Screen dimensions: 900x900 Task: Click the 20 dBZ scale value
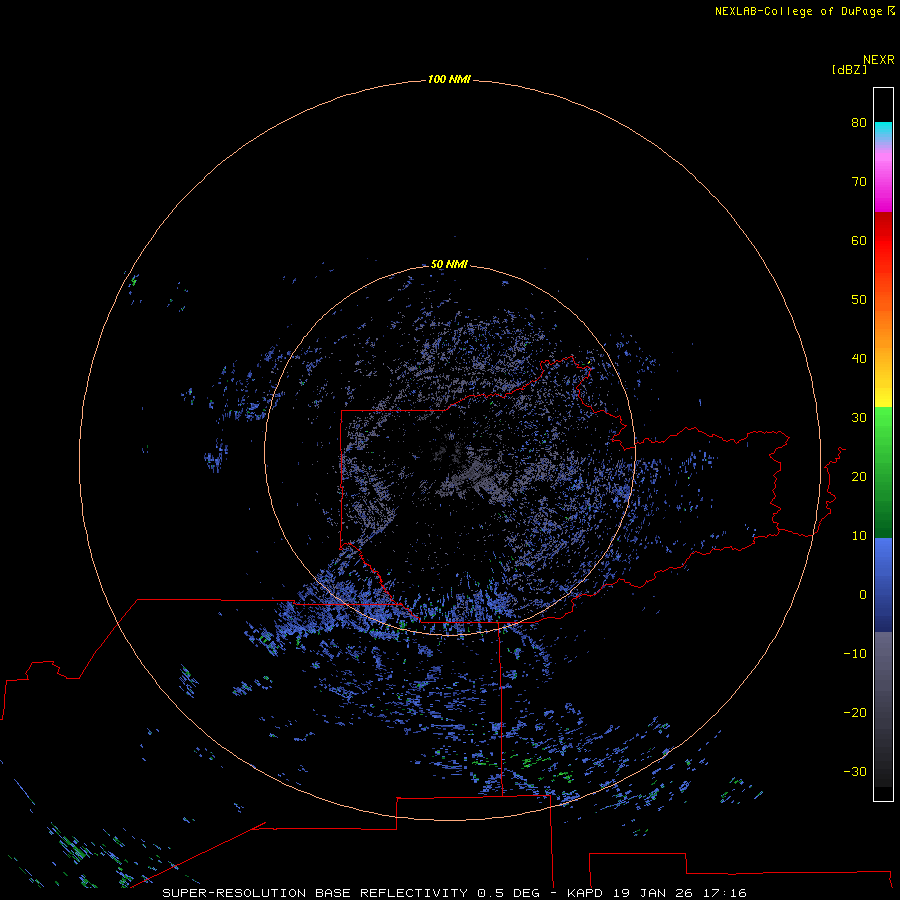click(x=859, y=476)
